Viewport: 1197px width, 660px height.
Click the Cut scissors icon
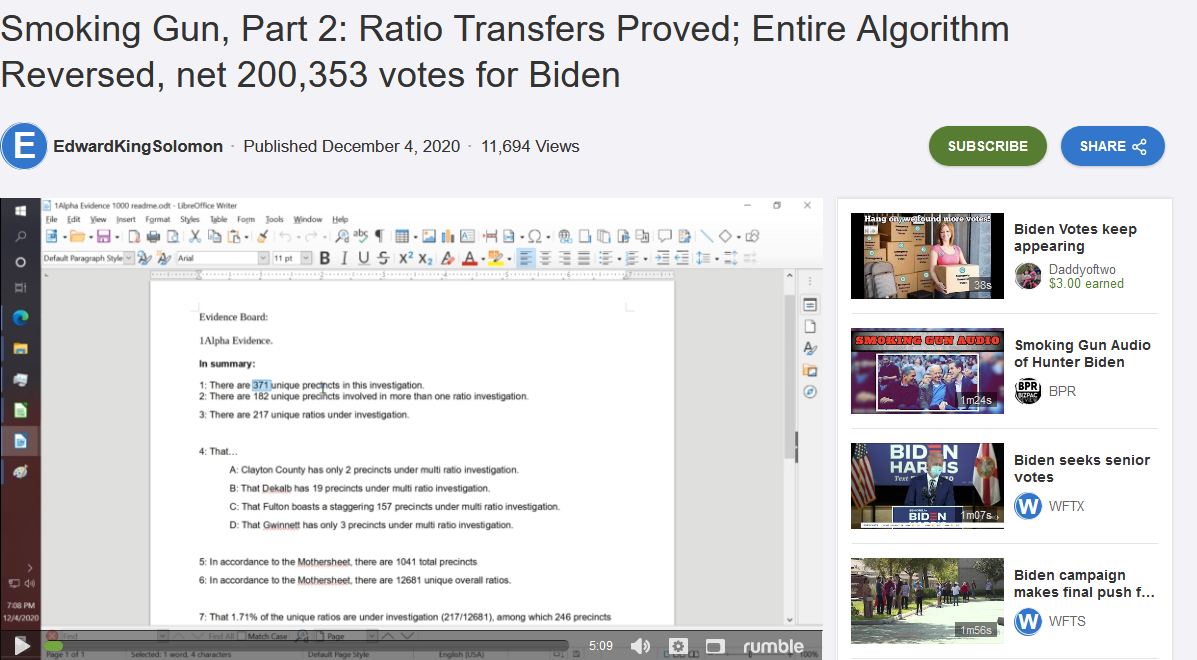pyautogui.click(x=195, y=237)
